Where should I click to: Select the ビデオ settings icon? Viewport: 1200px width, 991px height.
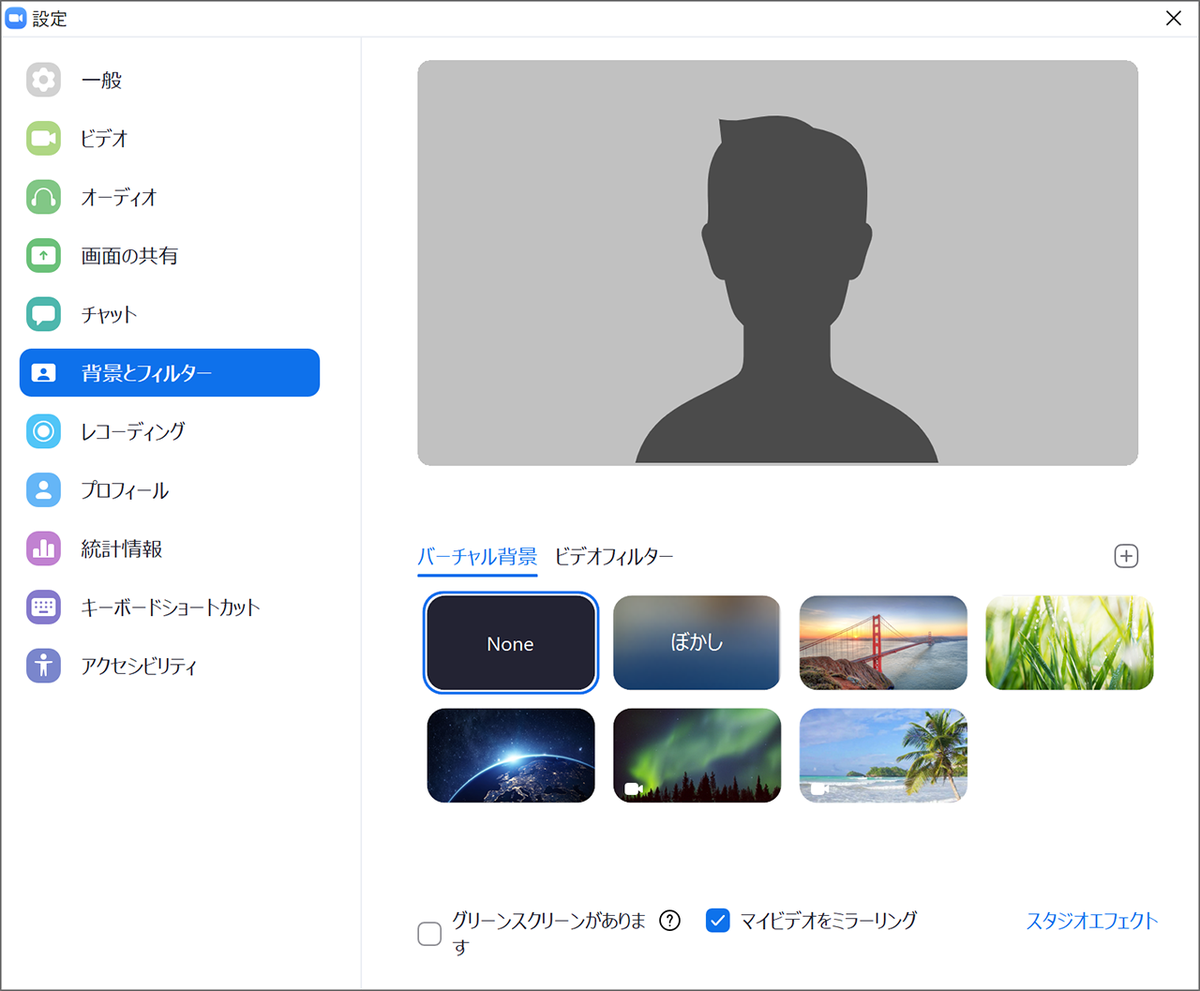[x=44, y=138]
